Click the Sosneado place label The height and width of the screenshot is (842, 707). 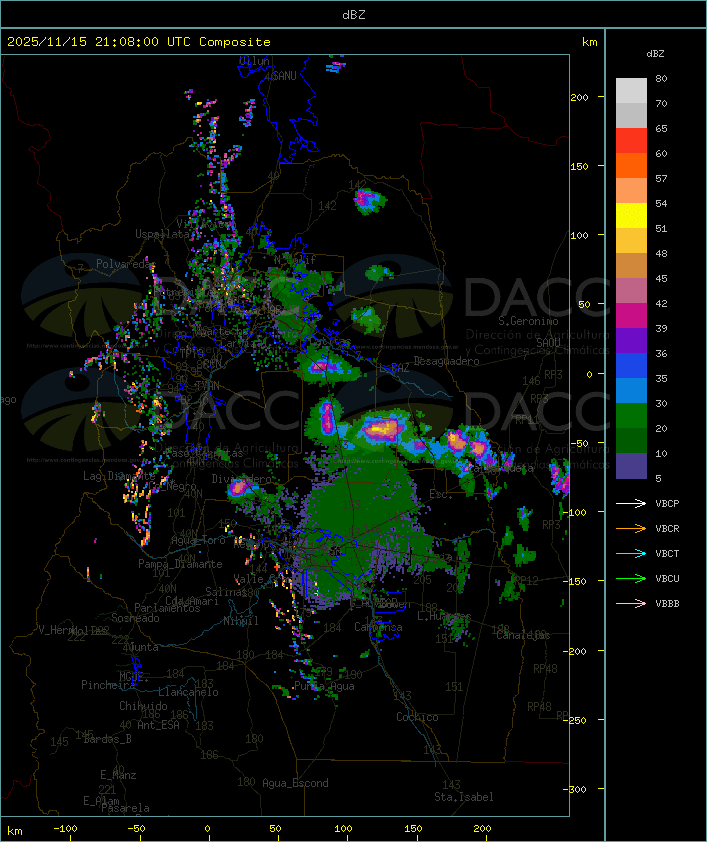point(135,618)
